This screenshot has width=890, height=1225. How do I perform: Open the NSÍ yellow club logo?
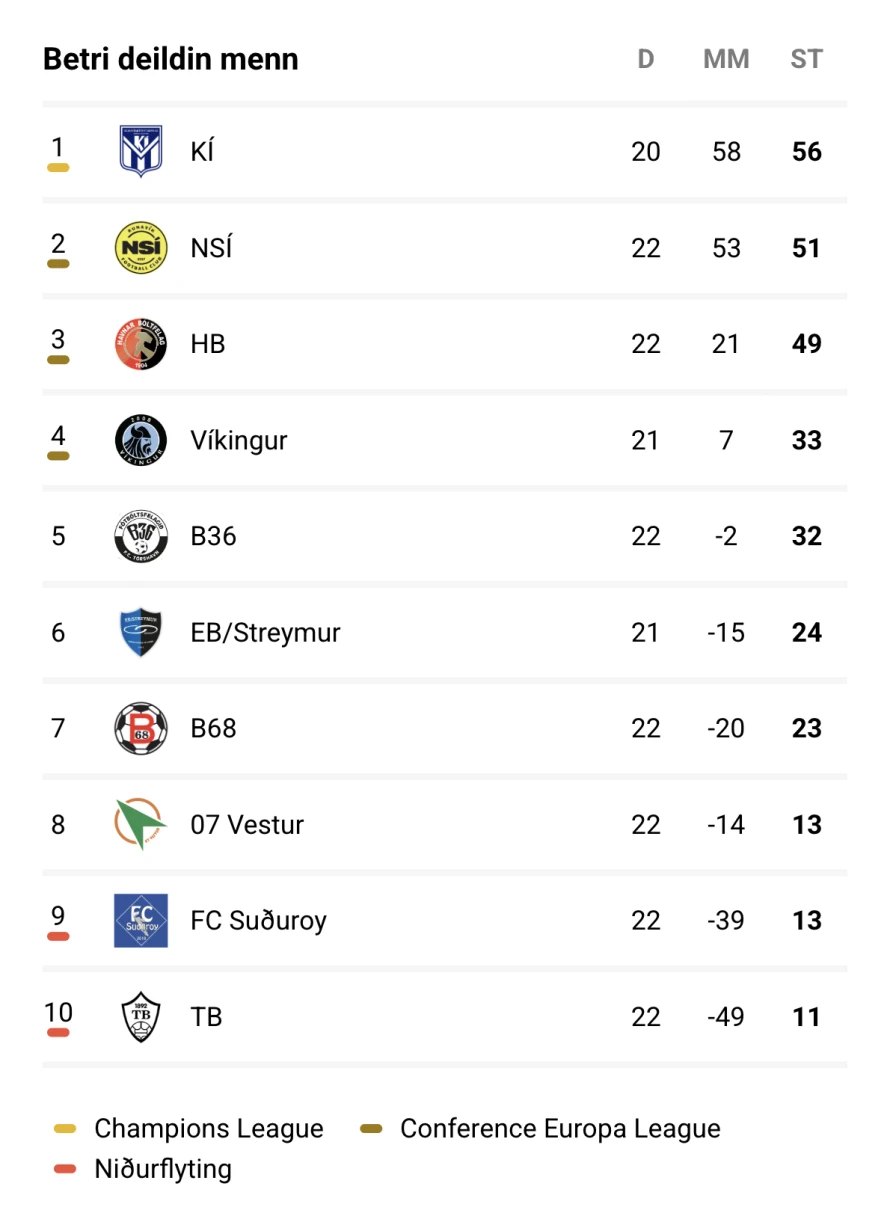click(141, 248)
